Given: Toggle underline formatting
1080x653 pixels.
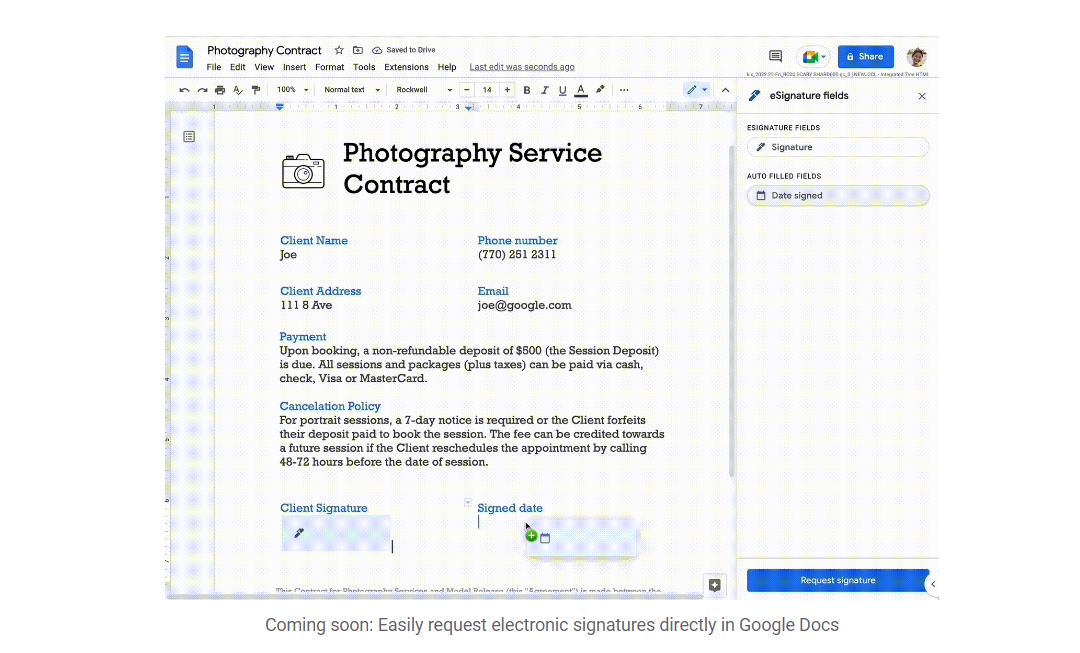Looking at the screenshot, I should point(562,90).
